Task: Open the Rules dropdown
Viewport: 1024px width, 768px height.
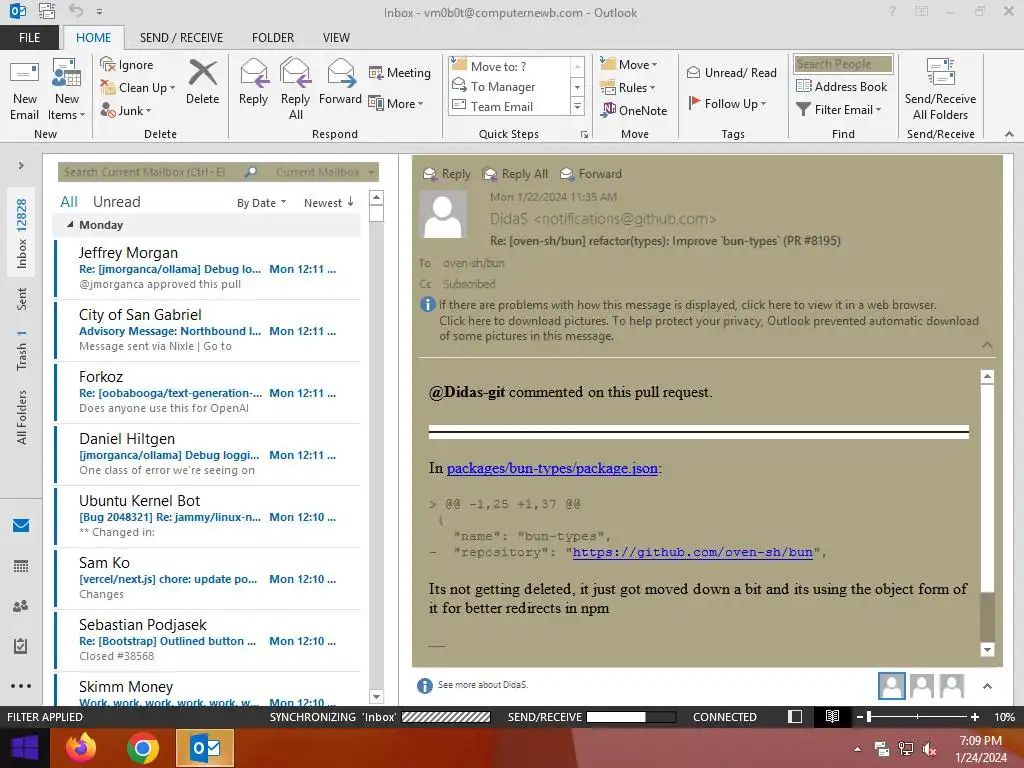Action: [x=628, y=88]
